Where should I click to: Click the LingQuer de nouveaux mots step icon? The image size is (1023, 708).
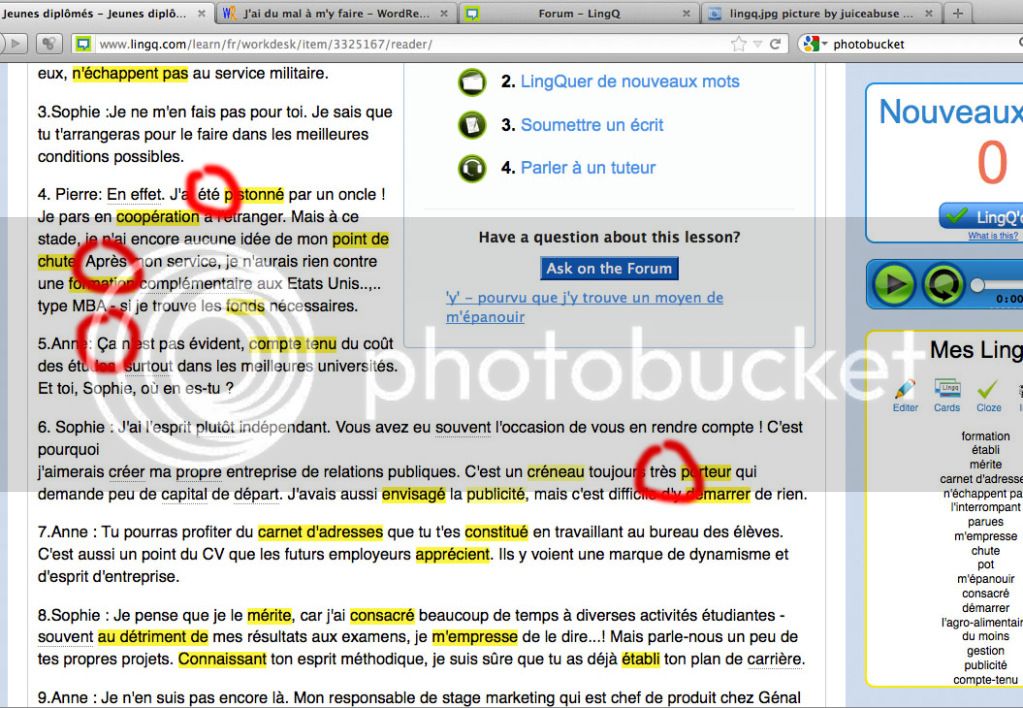point(472,82)
